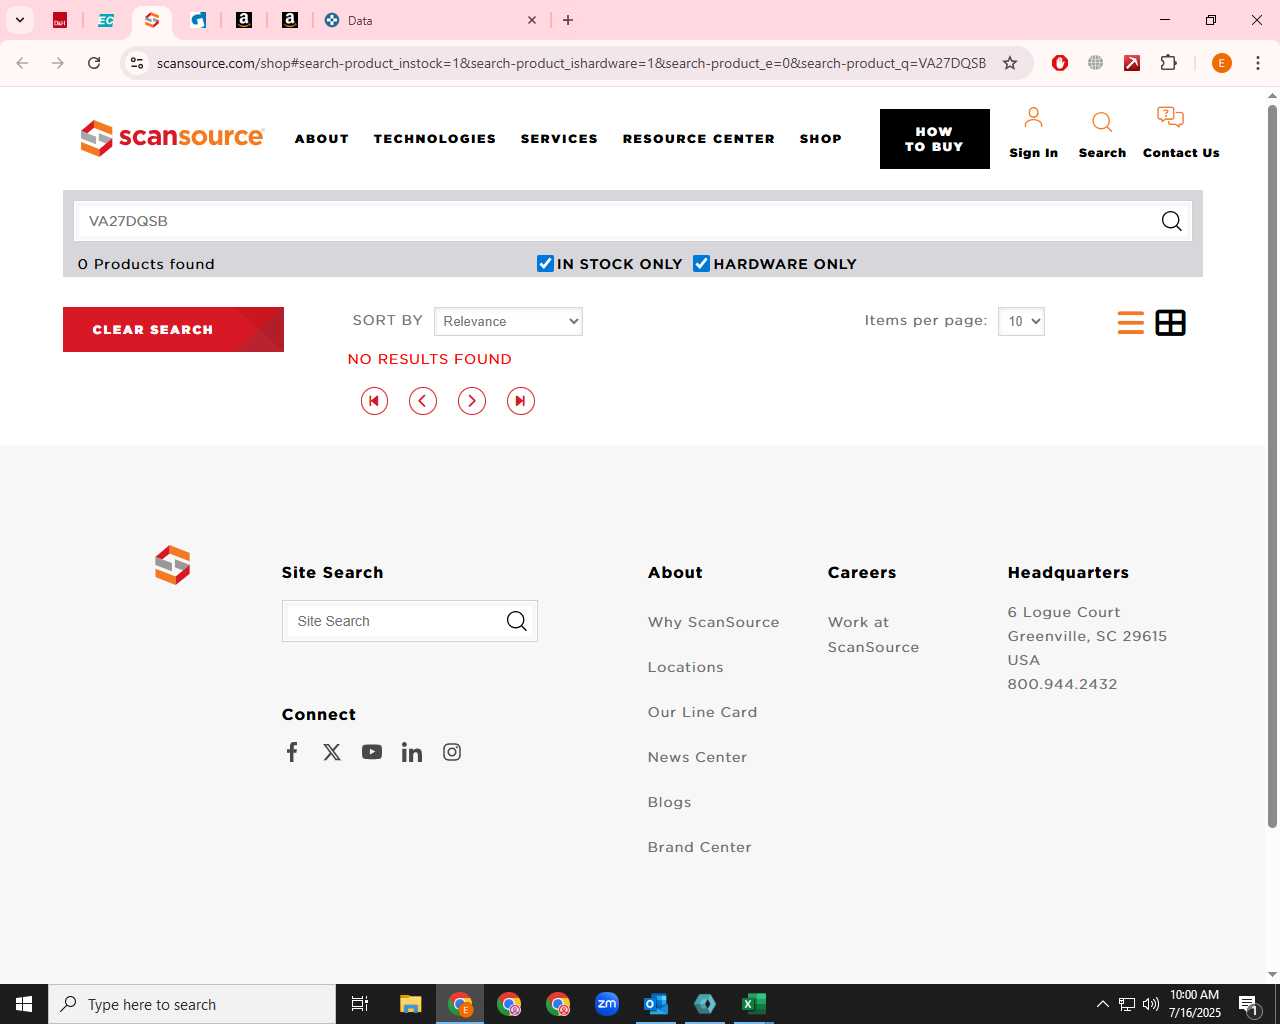Click the browser address bar URL

pyautogui.click(x=571, y=63)
